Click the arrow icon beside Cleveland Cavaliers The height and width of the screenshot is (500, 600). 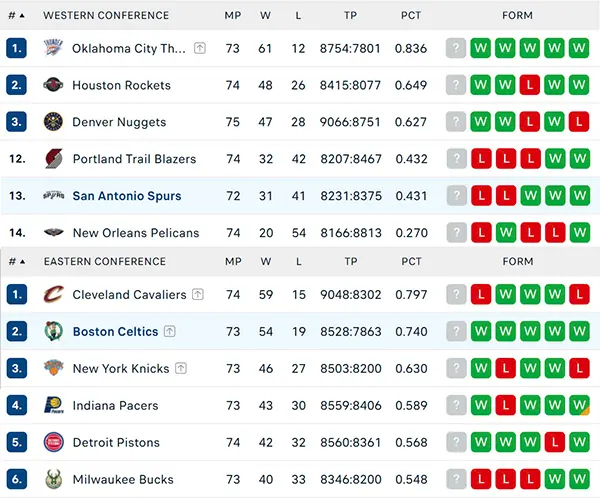tap(198, 295)
